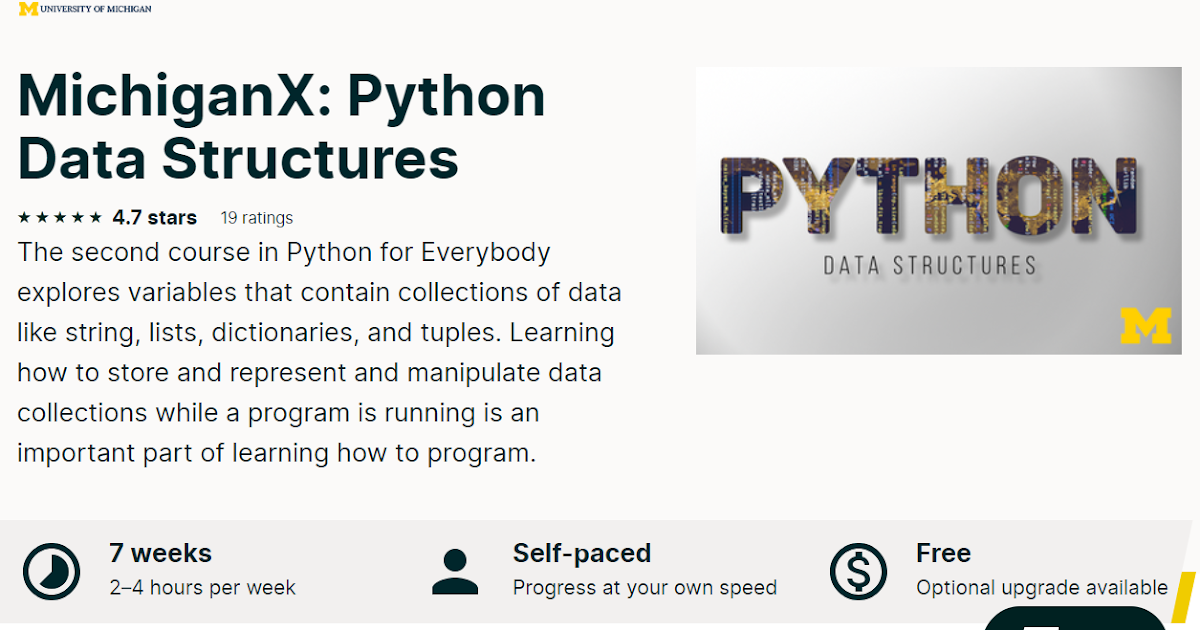
Task: Click the yellow slash graphic at bottom right
Action: coord(1184,600)
